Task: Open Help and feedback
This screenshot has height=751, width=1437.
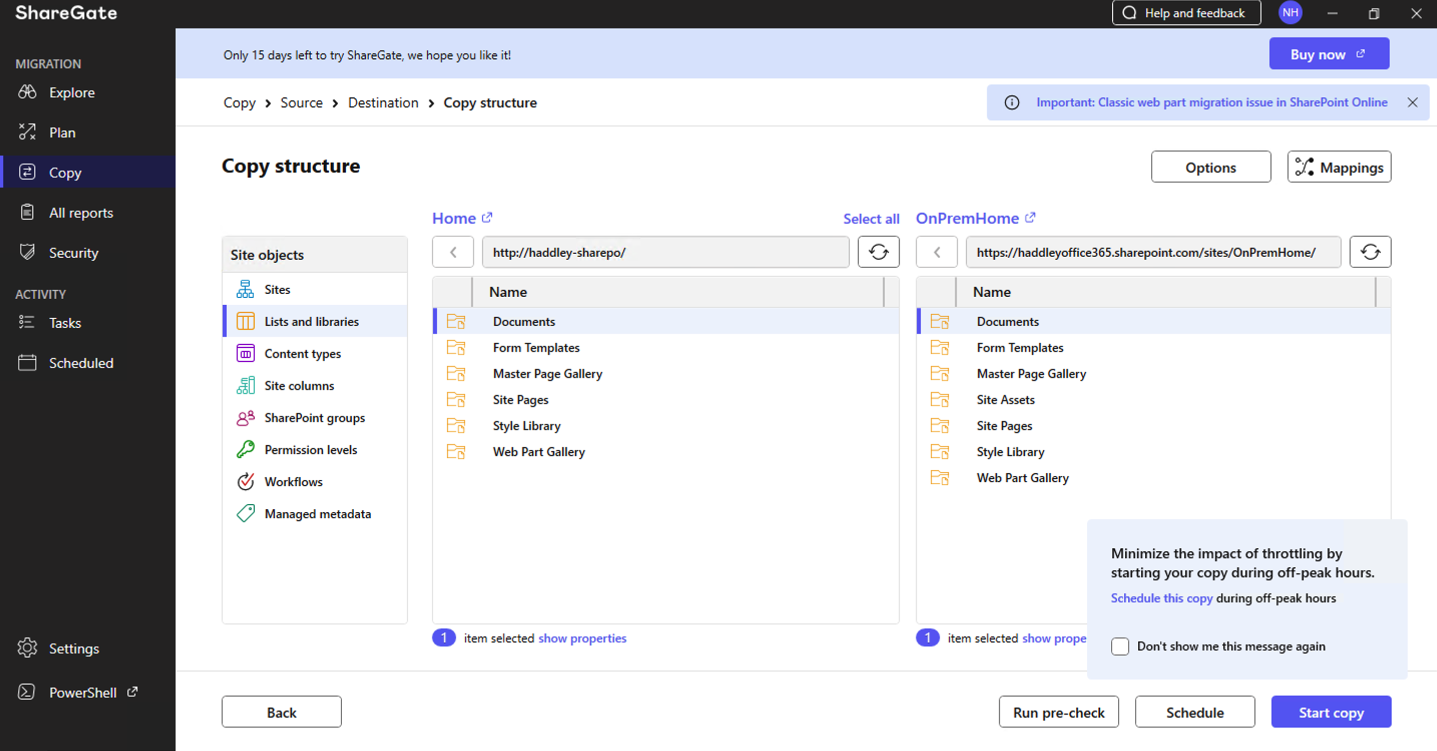Action: (x=1185, y=13)
